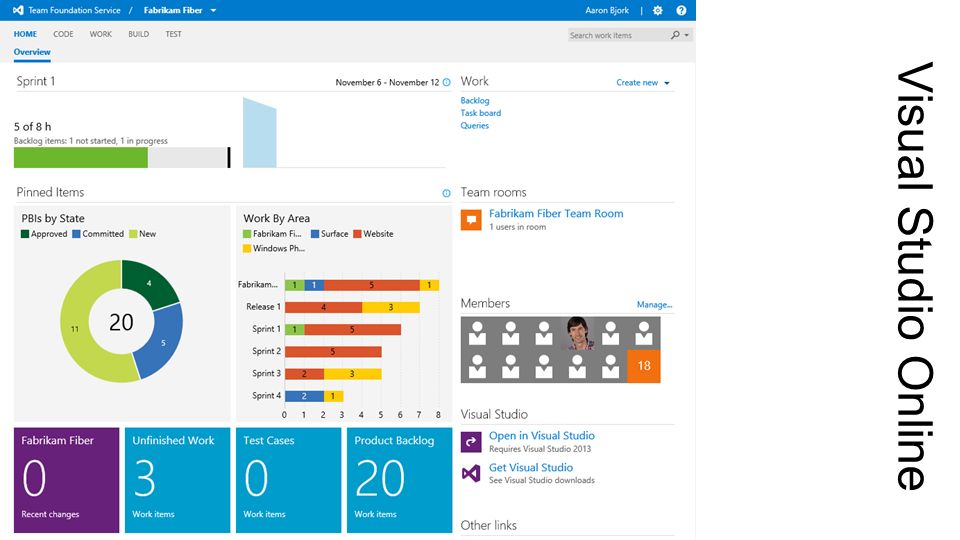The image size is (960, 540).
Task: Open the Product Backlog tile
Action: [399, 480]
